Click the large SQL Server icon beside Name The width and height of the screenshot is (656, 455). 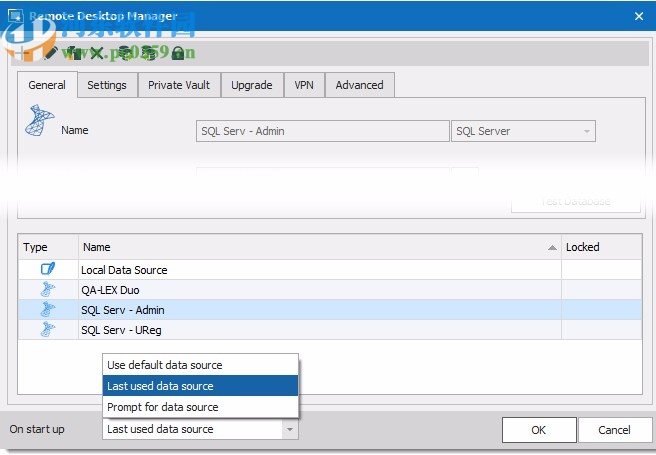pyautogui.click(x=39, y=120)
